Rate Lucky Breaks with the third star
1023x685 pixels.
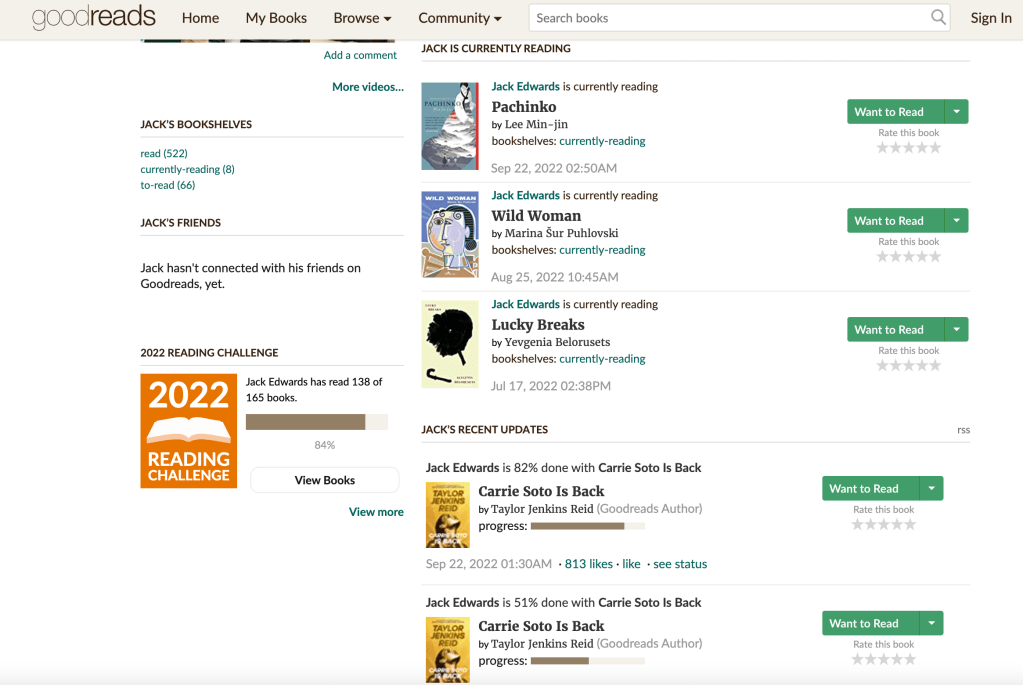click(909, 366)
